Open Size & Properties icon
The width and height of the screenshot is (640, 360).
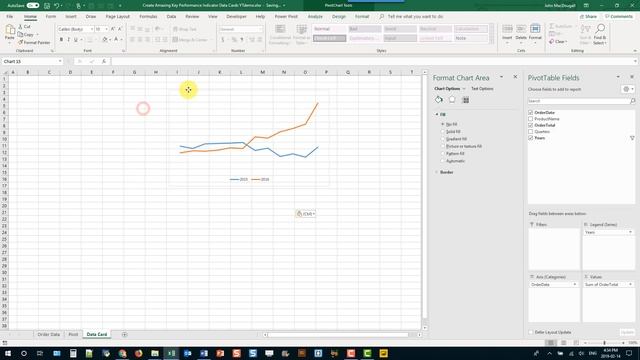click(x=465, y=100)
